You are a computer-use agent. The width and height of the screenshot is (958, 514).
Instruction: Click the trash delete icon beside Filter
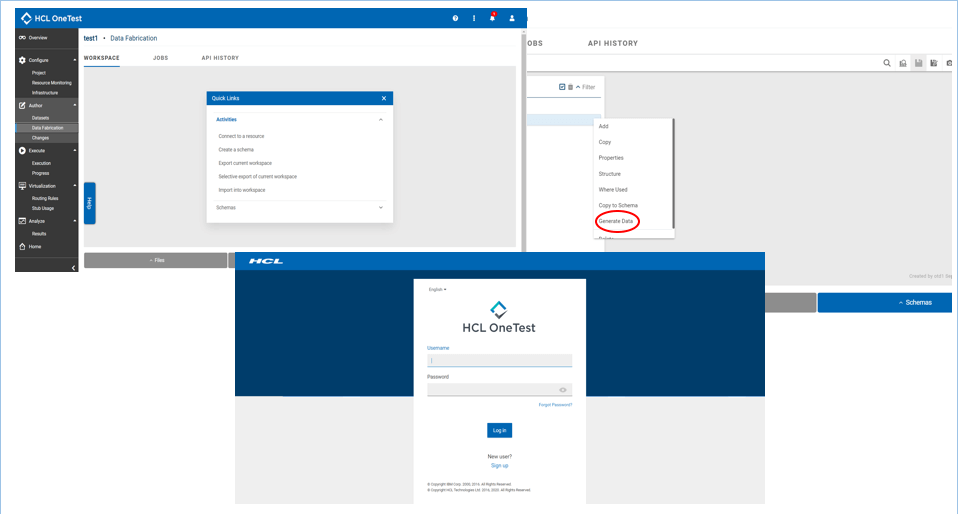(x=571, y=87)
